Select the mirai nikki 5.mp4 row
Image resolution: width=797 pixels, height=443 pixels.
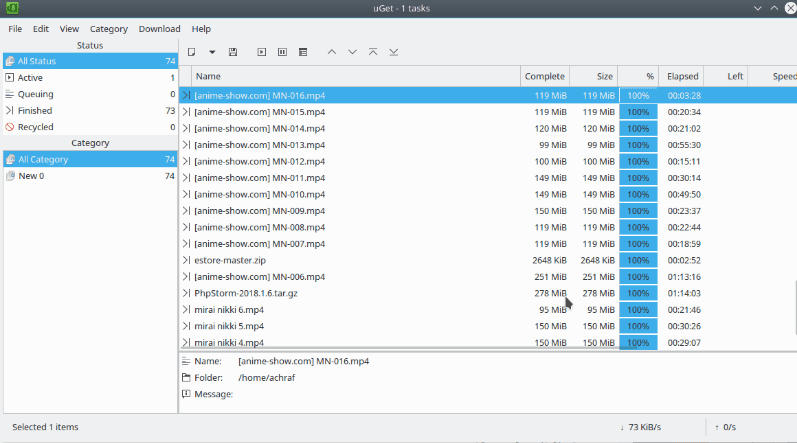(488, 326)
